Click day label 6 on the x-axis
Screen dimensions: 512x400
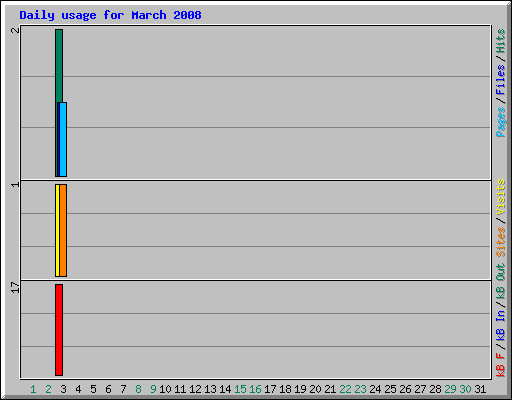pos(108,389)
